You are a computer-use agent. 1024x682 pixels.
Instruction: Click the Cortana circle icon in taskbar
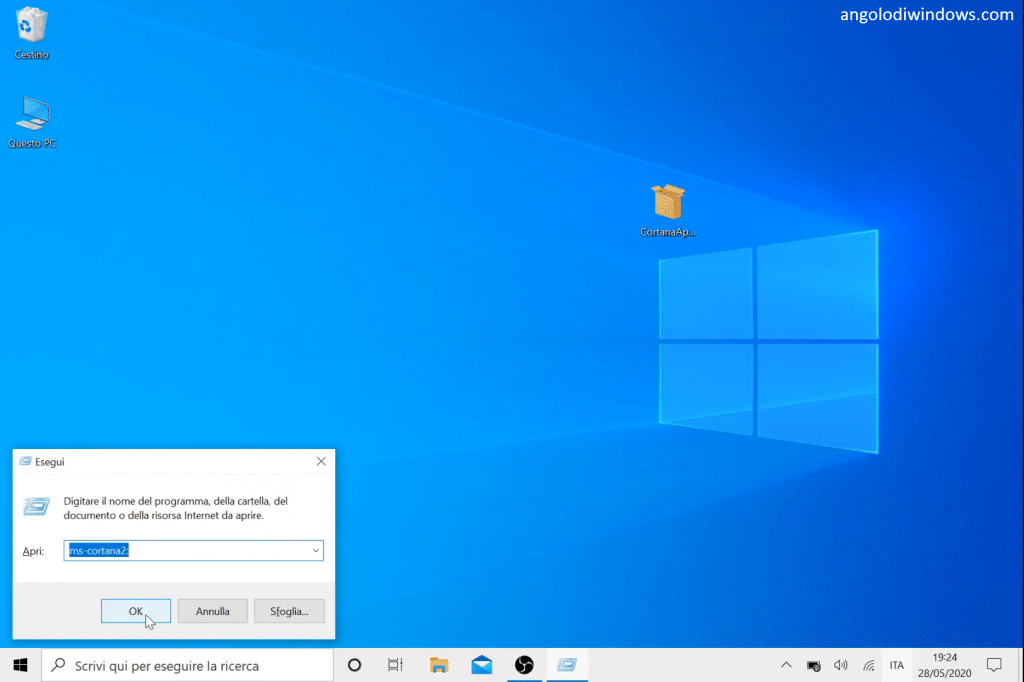click(x=354, y=665)
